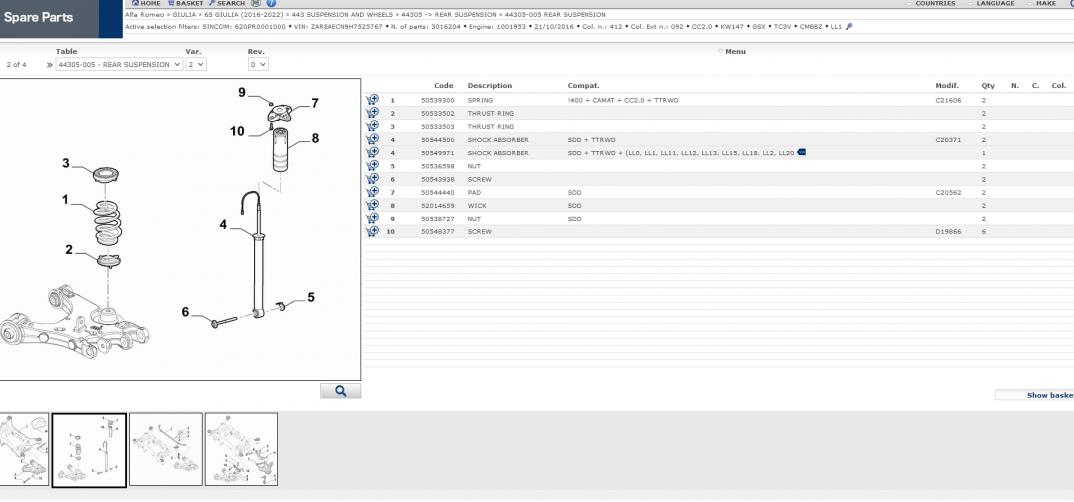Click modification code D19866
Image resolution: width=1074 pixels, height=502 pixels.
tap(948, 231)
